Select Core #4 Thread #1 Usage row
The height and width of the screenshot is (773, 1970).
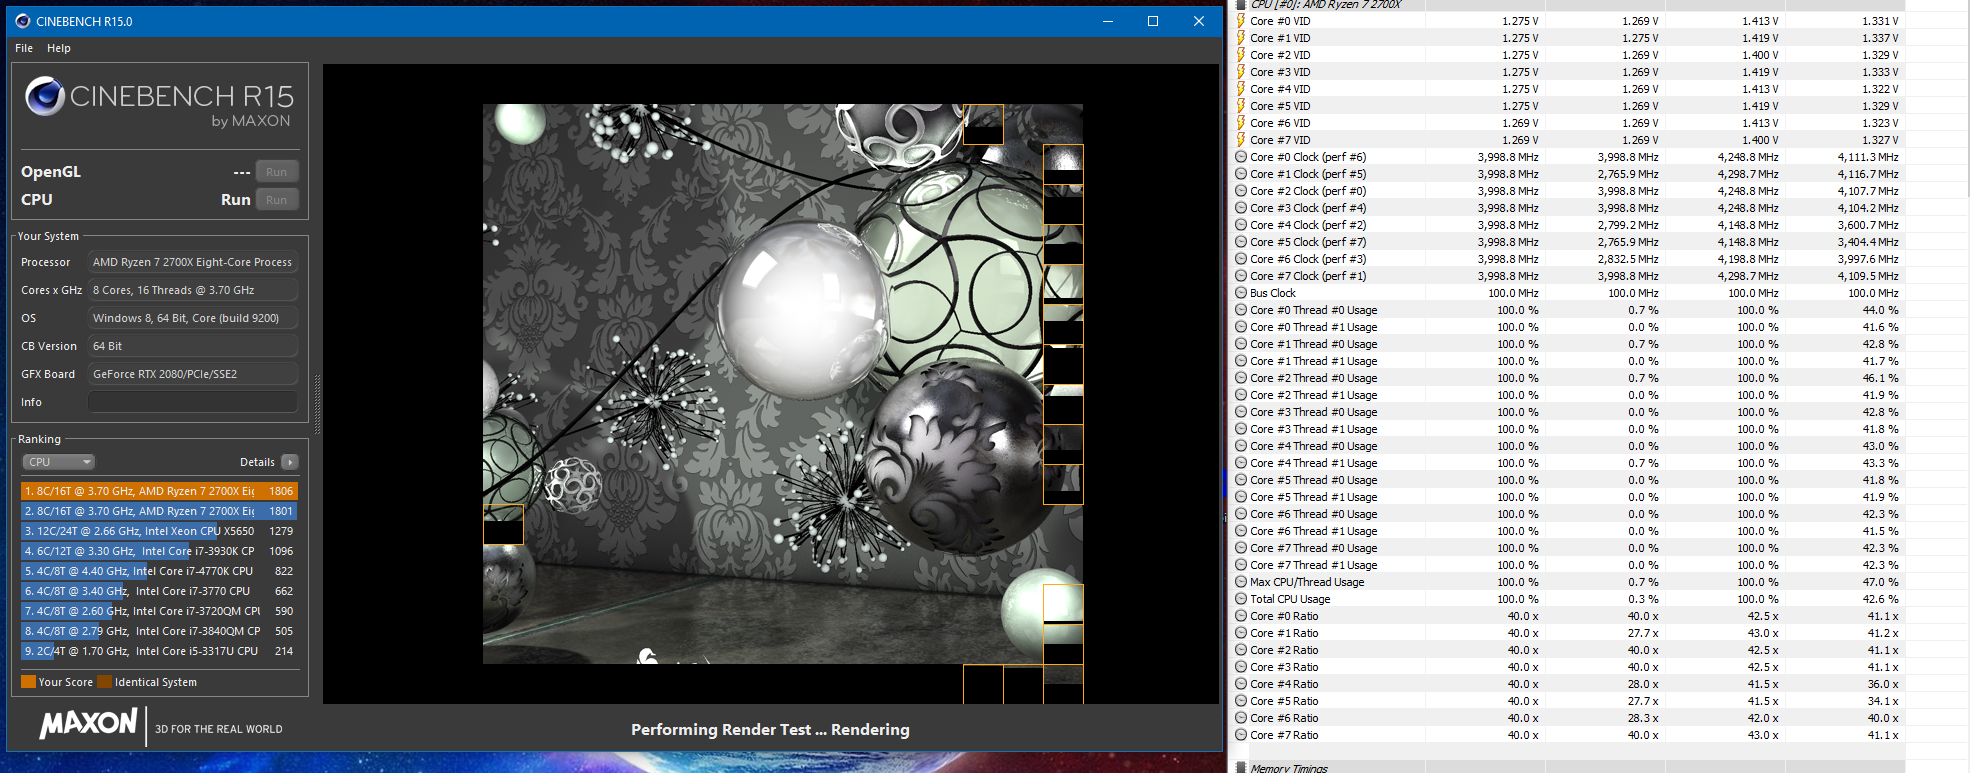[1568, 463]
